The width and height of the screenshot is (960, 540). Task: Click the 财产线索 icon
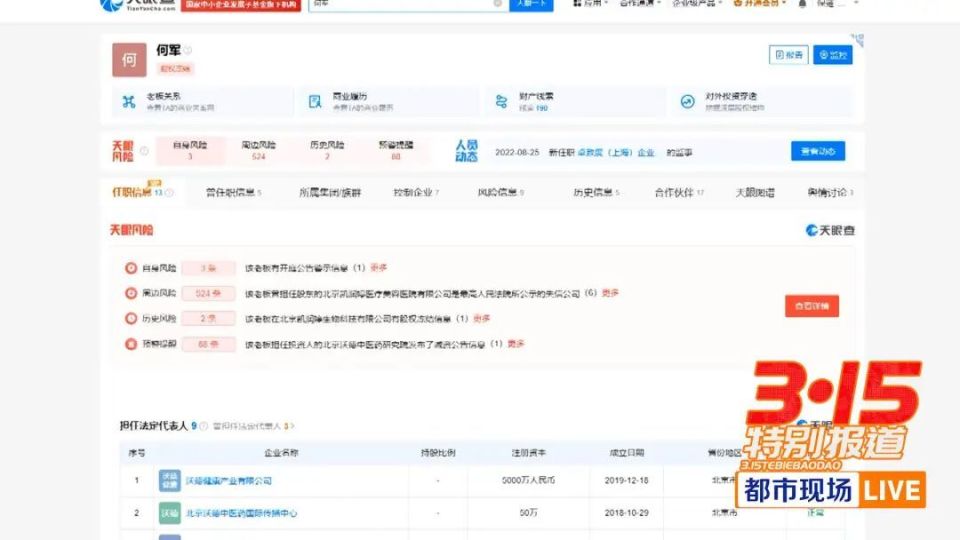pyautogui.click(x=501, y=101)
